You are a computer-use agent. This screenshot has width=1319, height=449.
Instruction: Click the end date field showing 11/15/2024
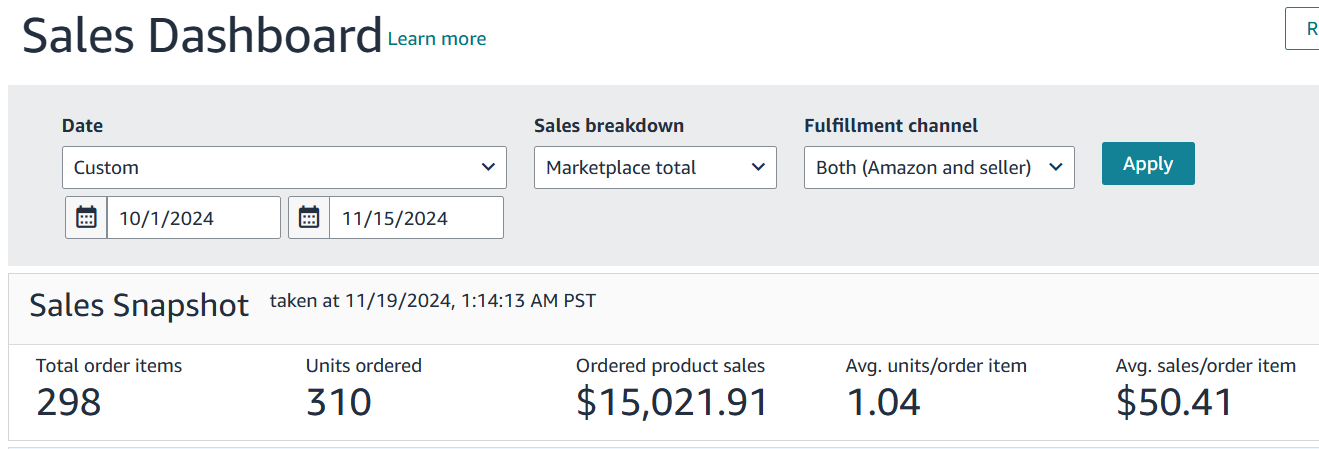pyautogui.click(x=416, y=217)
